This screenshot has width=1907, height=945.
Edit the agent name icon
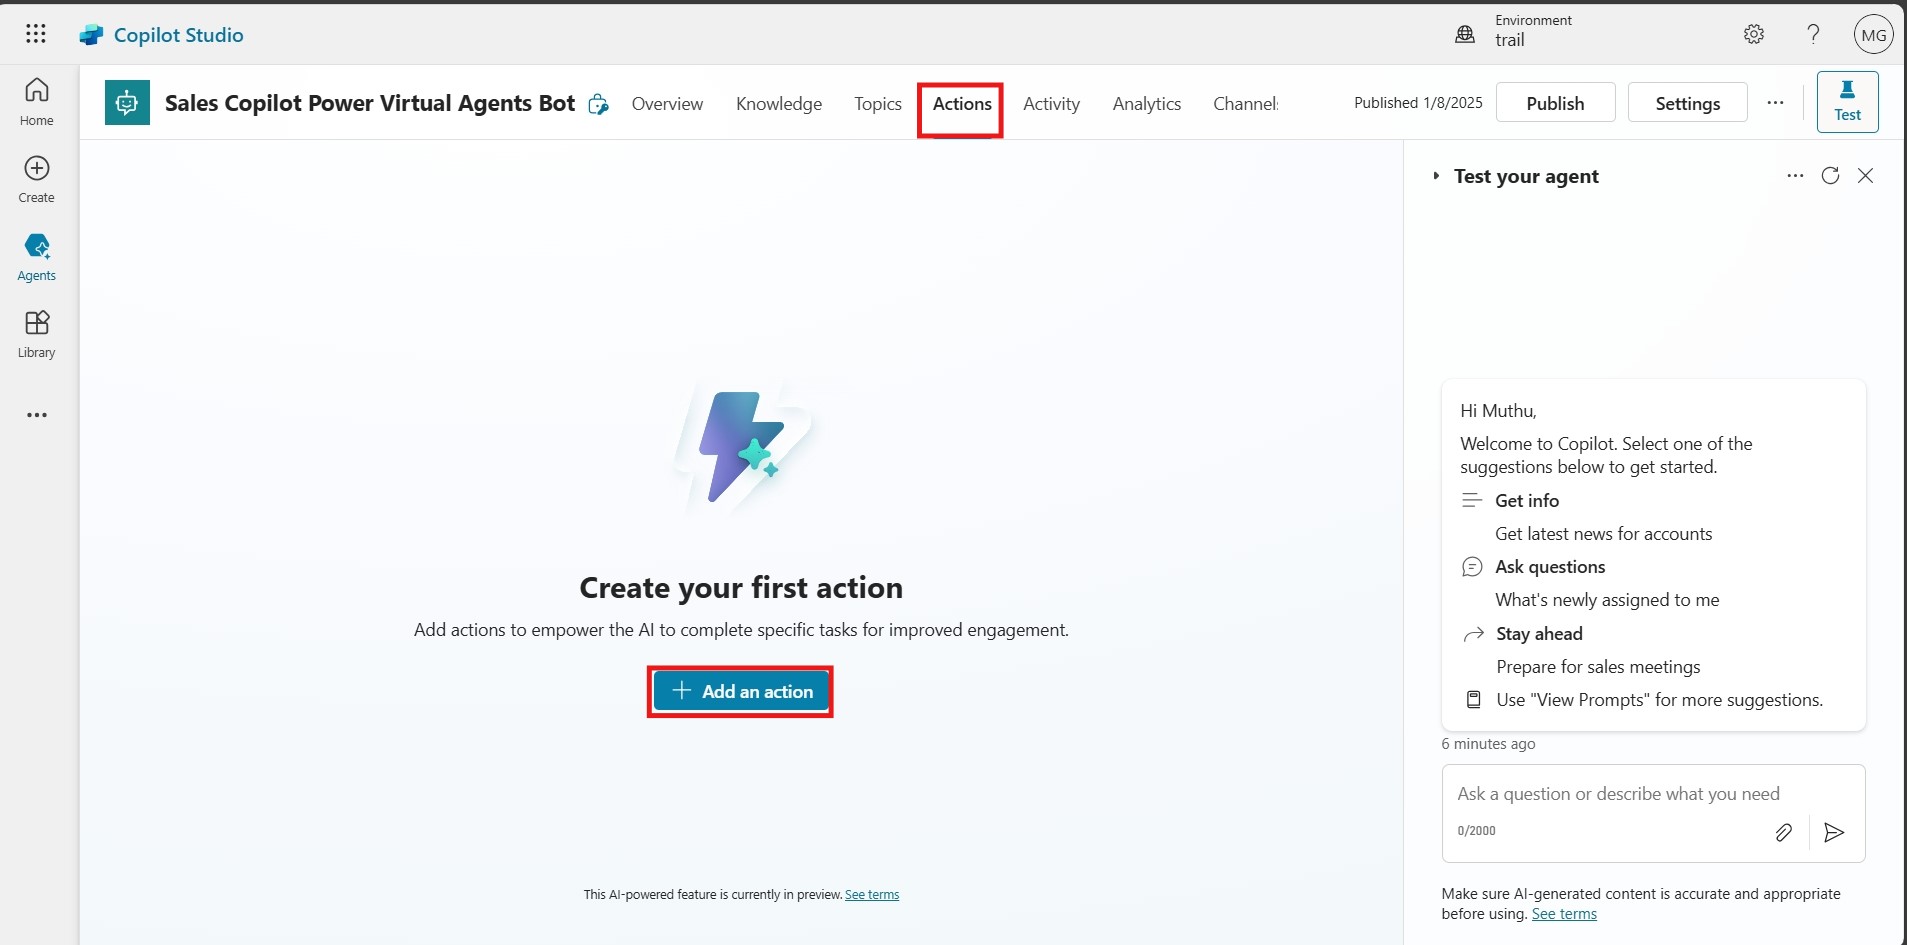tap(598, 104)
